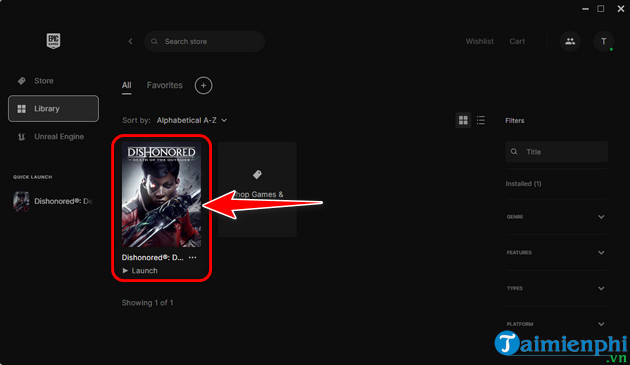
Task: Switch to grid view
Action: click(x=463, y=120)
